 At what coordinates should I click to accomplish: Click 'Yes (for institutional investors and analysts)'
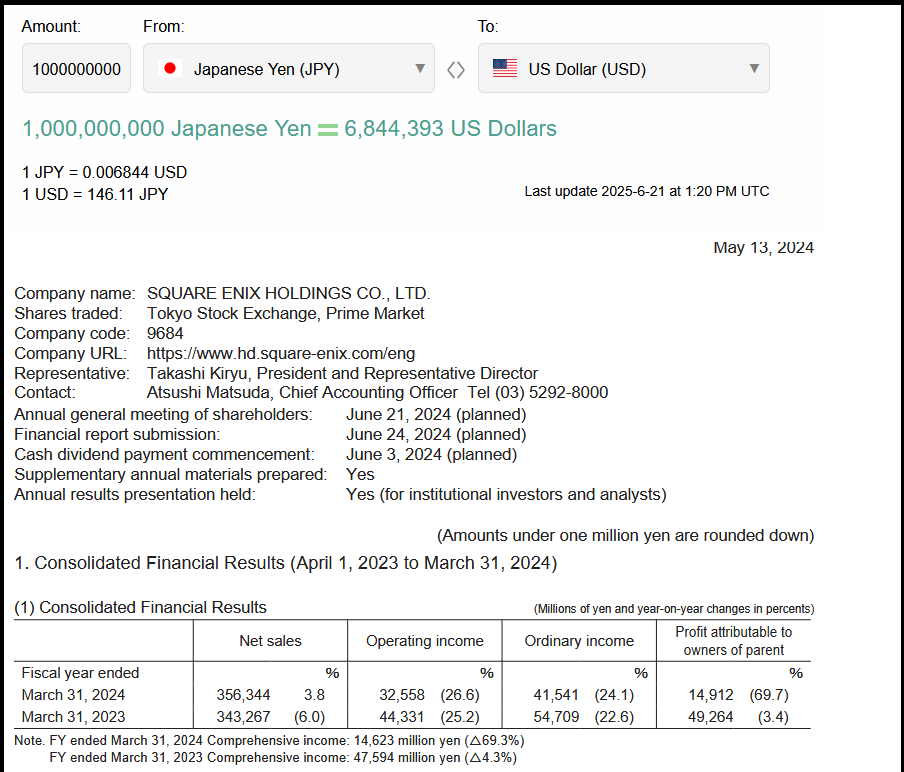(x=506, y=494)
